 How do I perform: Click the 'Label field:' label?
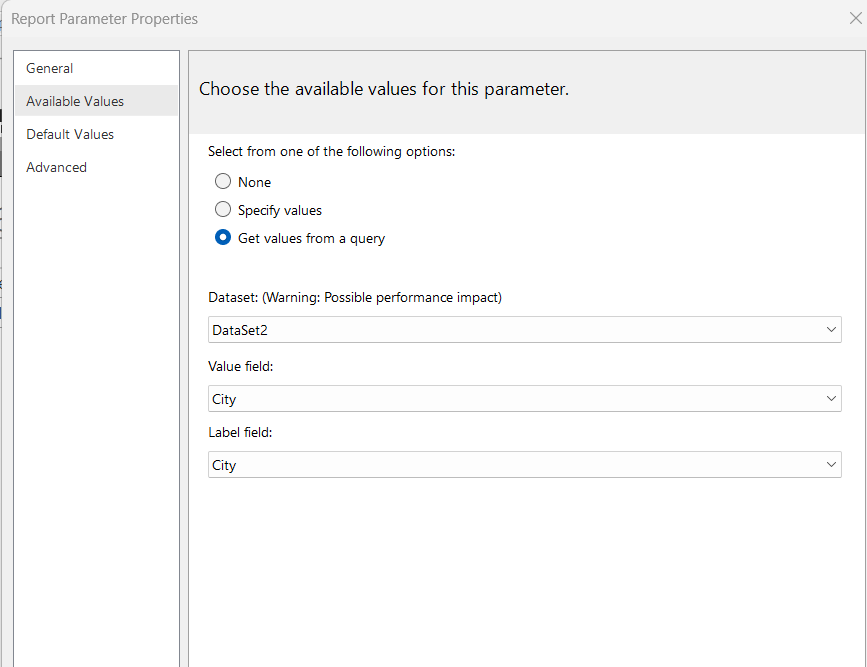[x=240, y=432]
